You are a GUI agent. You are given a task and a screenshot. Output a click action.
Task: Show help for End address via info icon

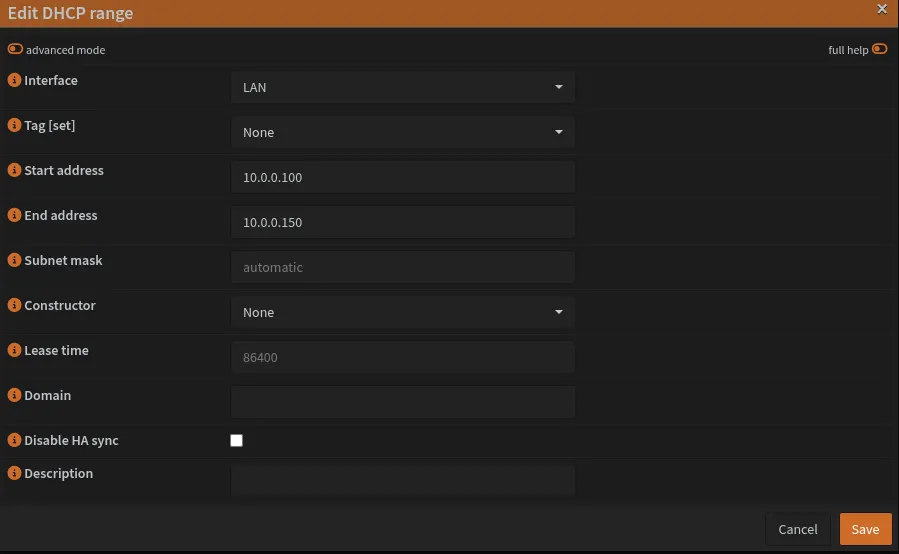pyautogui.click(x=14, y=215)
